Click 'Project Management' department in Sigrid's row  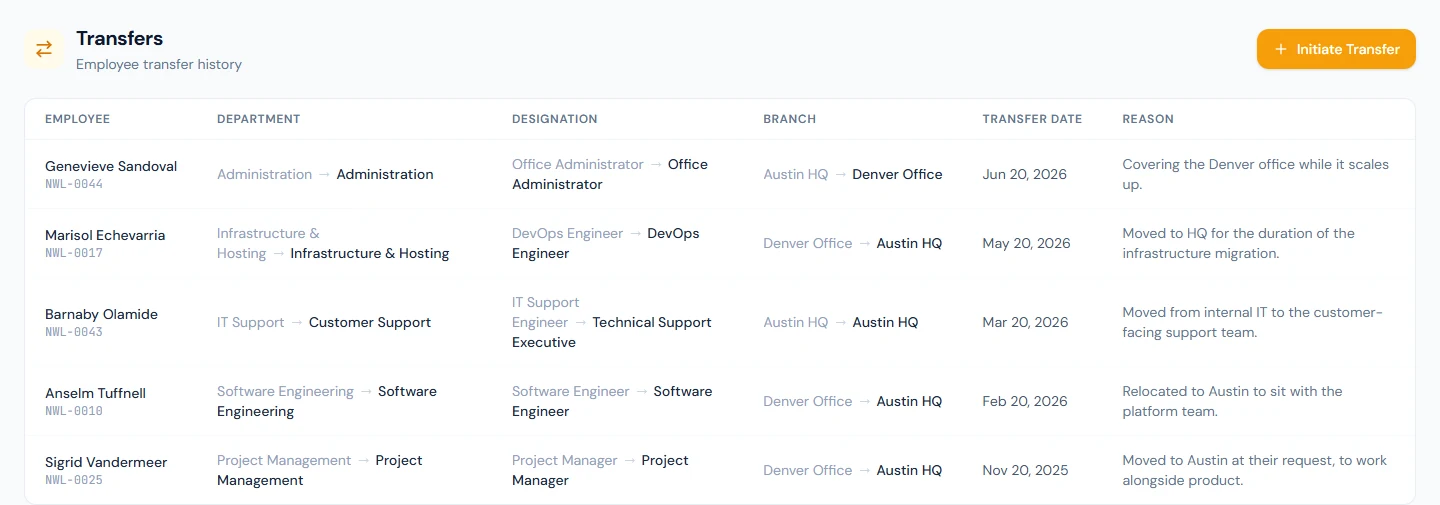pyautogui.click(x=320, y=470)
